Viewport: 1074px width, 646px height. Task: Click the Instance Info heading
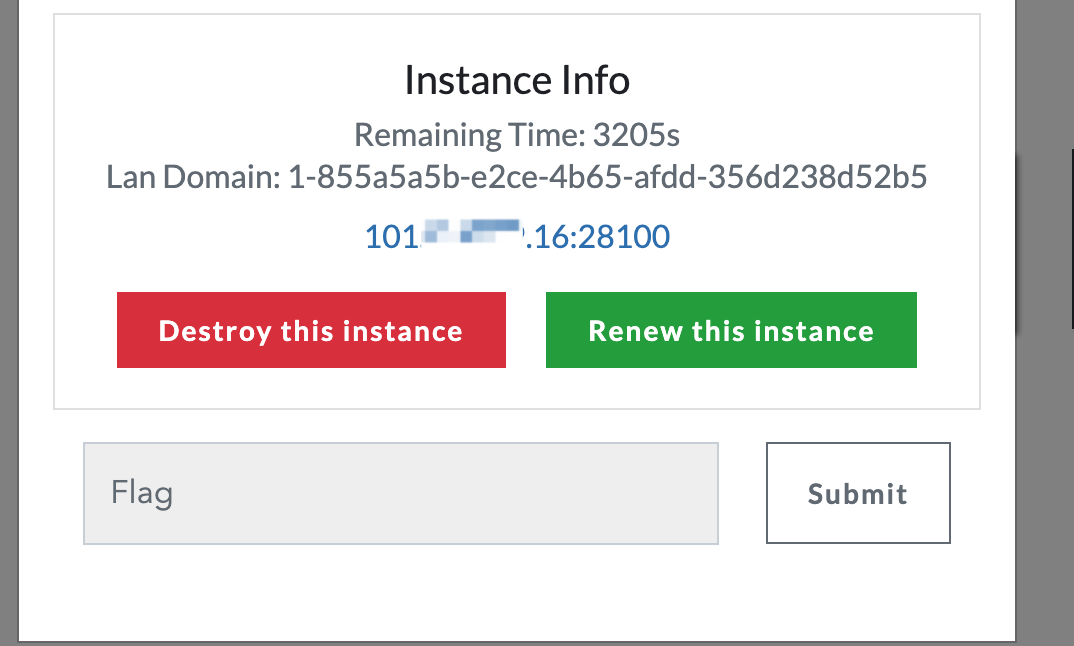(517, 80)
